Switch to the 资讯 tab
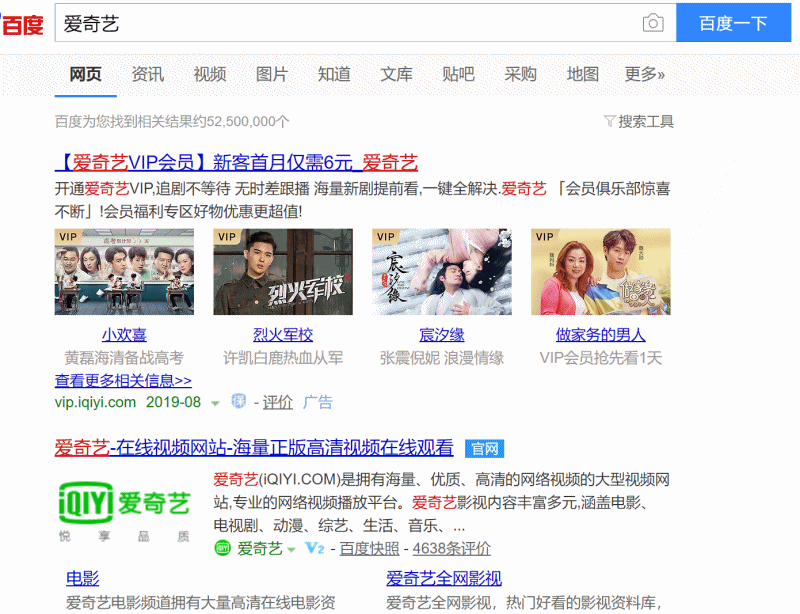800x614 pixels. pyautogui.click(x=147, y=74)
